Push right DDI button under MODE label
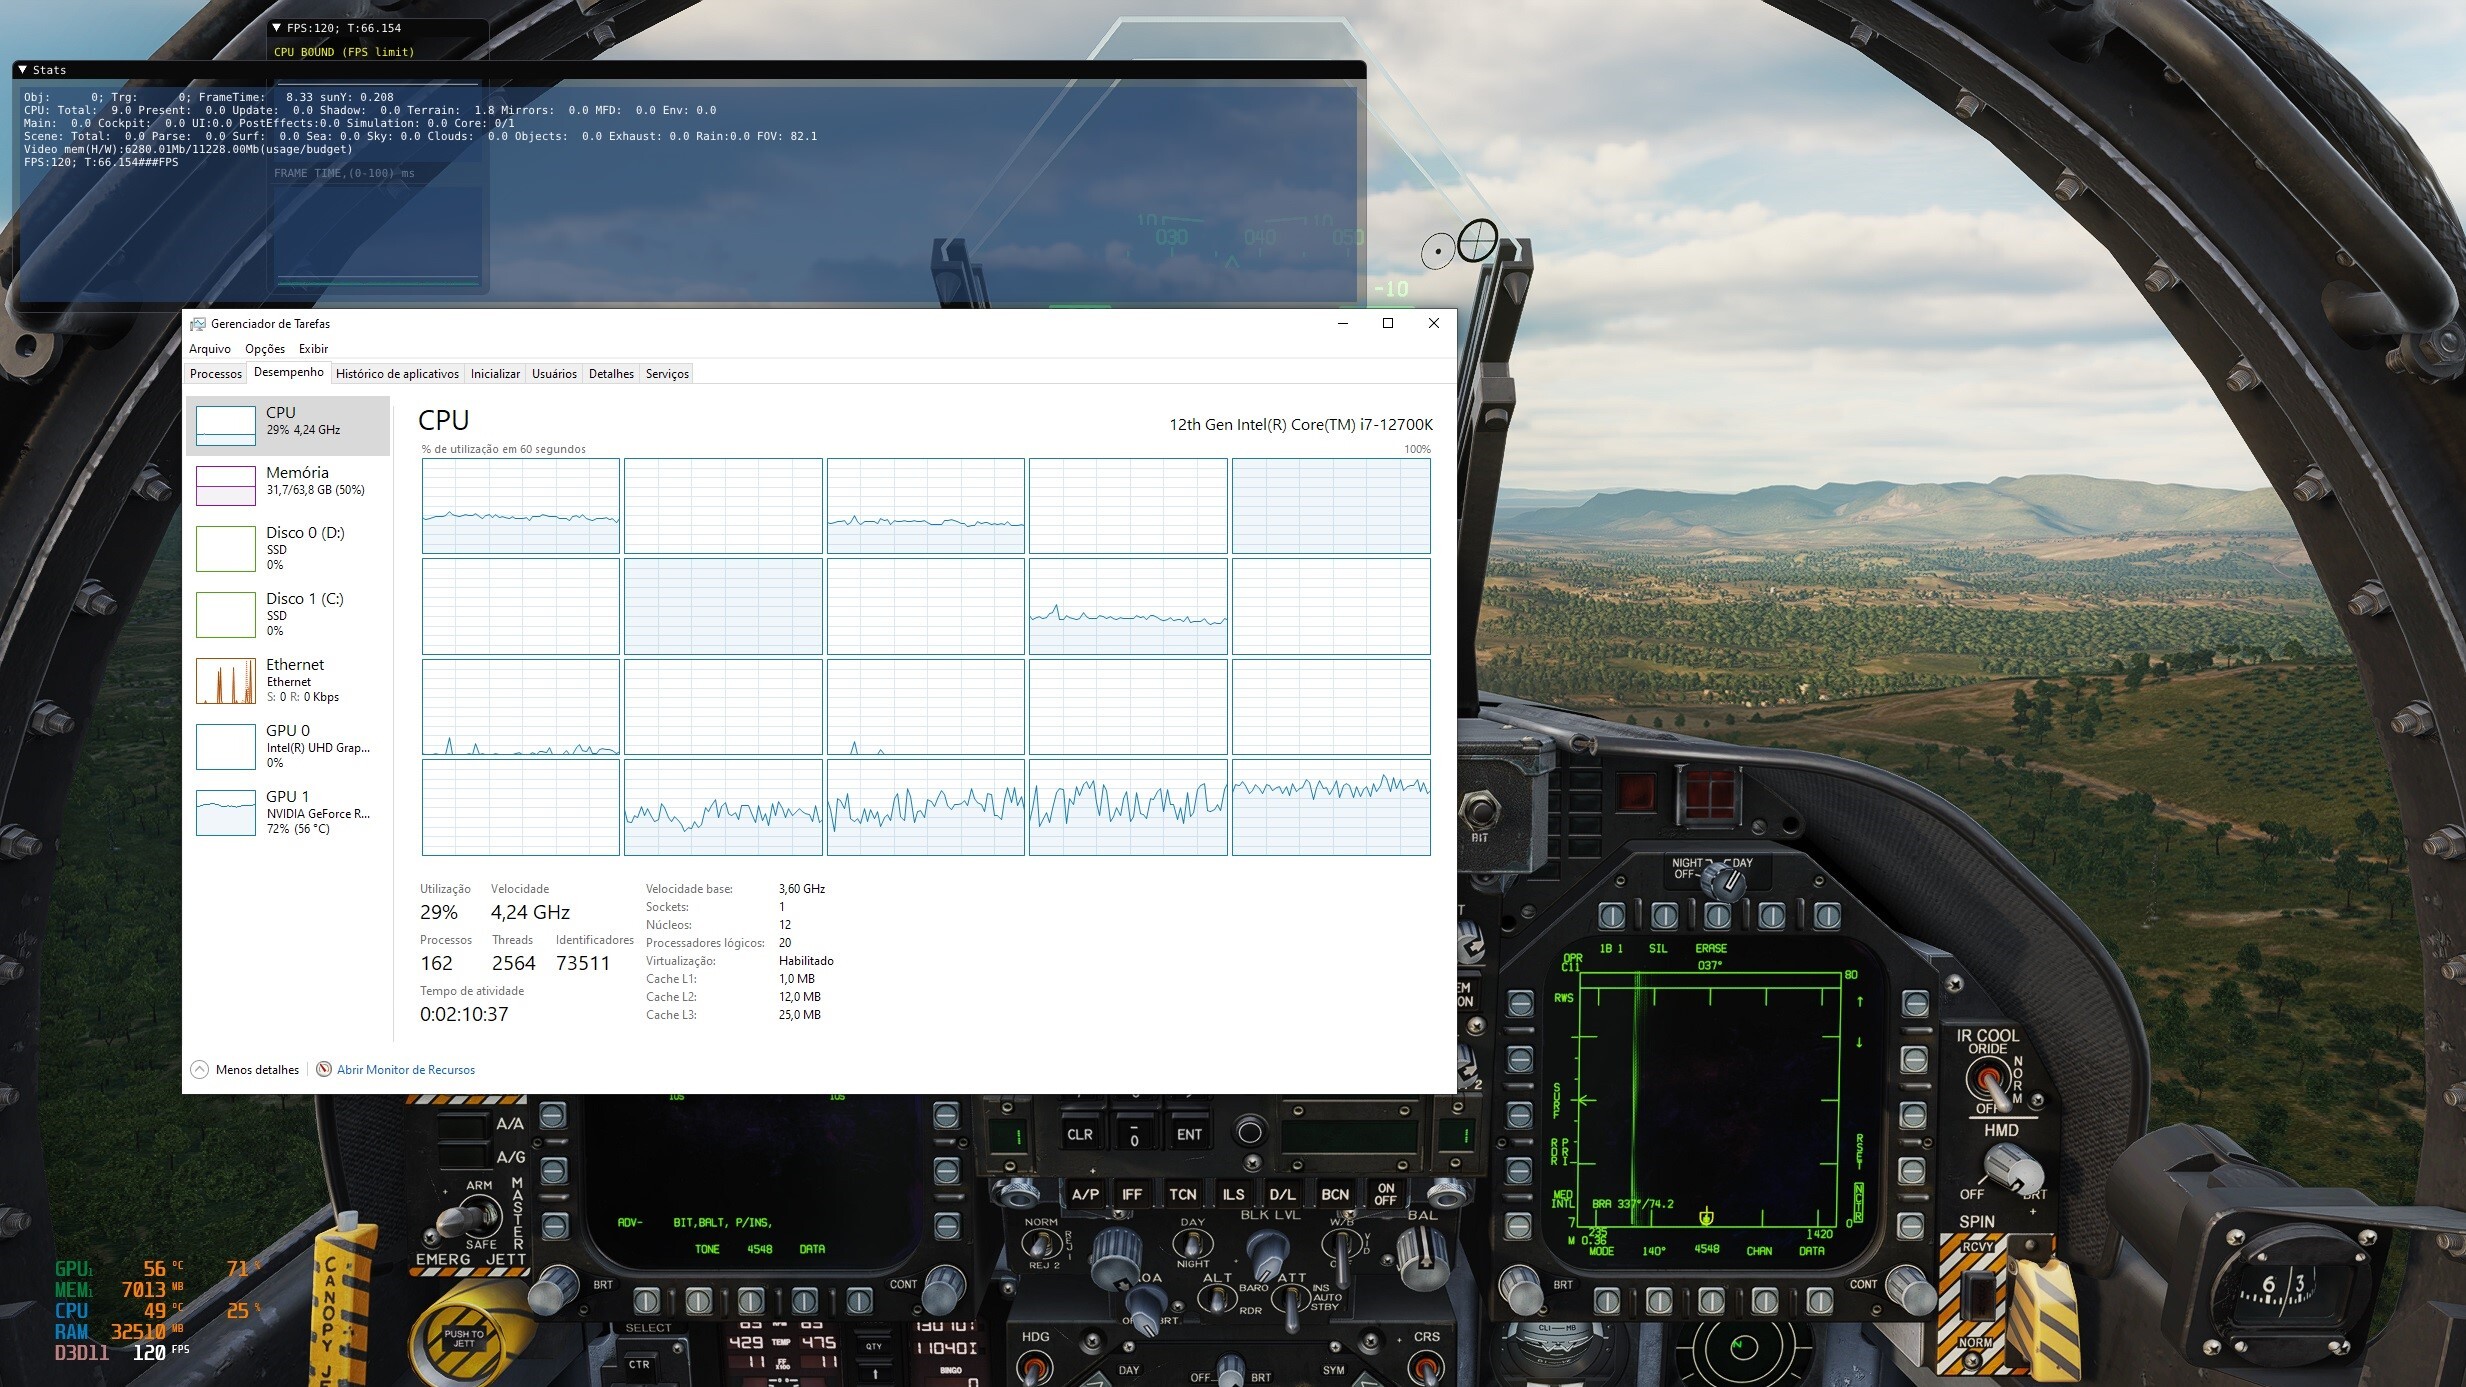Image resolution: width=2466 pixels, height=1387 pixels. tap(1606, 1301)
